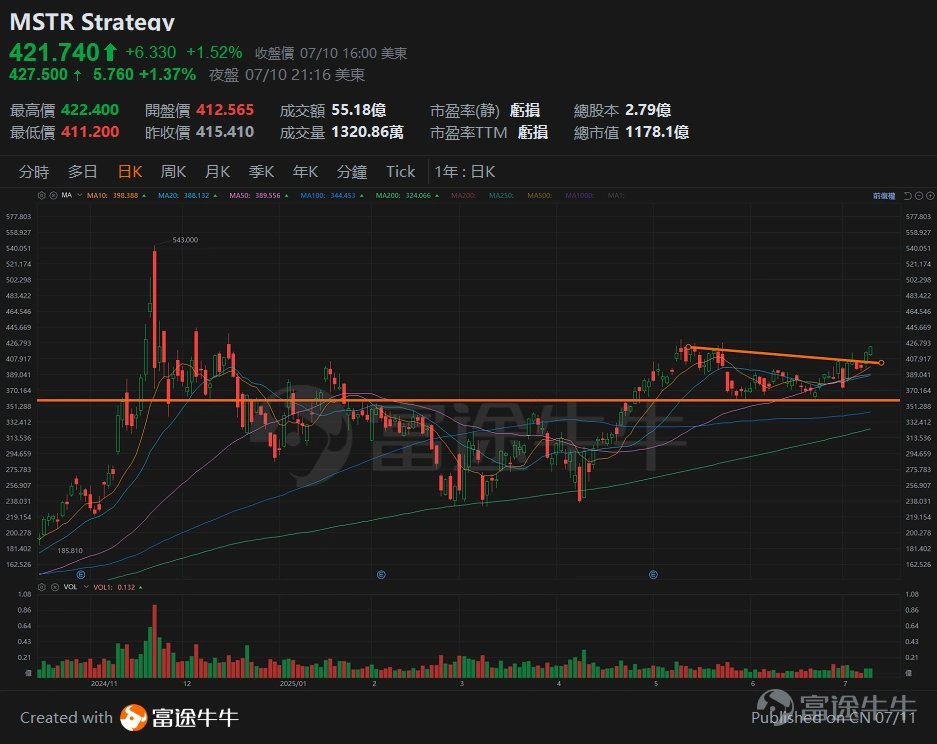Click the zoom-in plus icon above the chart
Screen dimensions: 937x744
tap(930, 196)
